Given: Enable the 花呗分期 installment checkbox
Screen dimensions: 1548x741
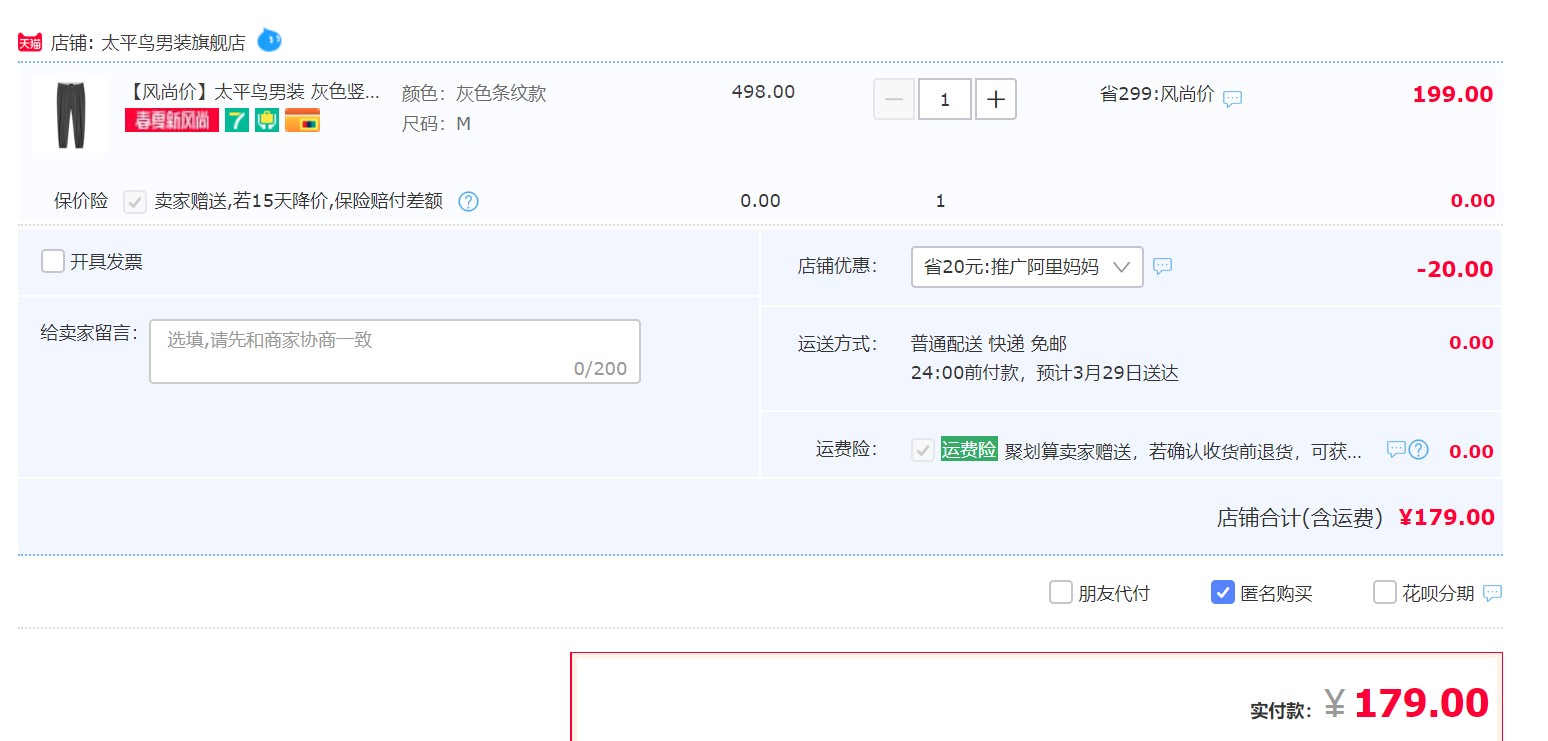Looking at the screenshot, I should pos(1385,593).
